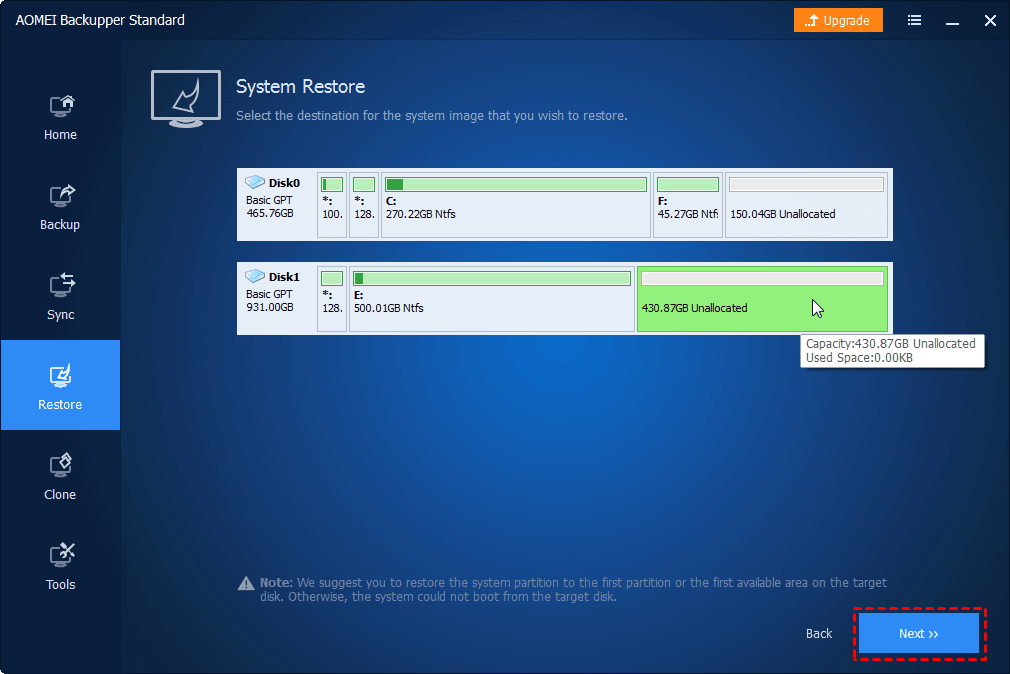The height and width of the screenshot is (674, 1010).
Task: Click the Disk1 label text
Action: [284, 277]
